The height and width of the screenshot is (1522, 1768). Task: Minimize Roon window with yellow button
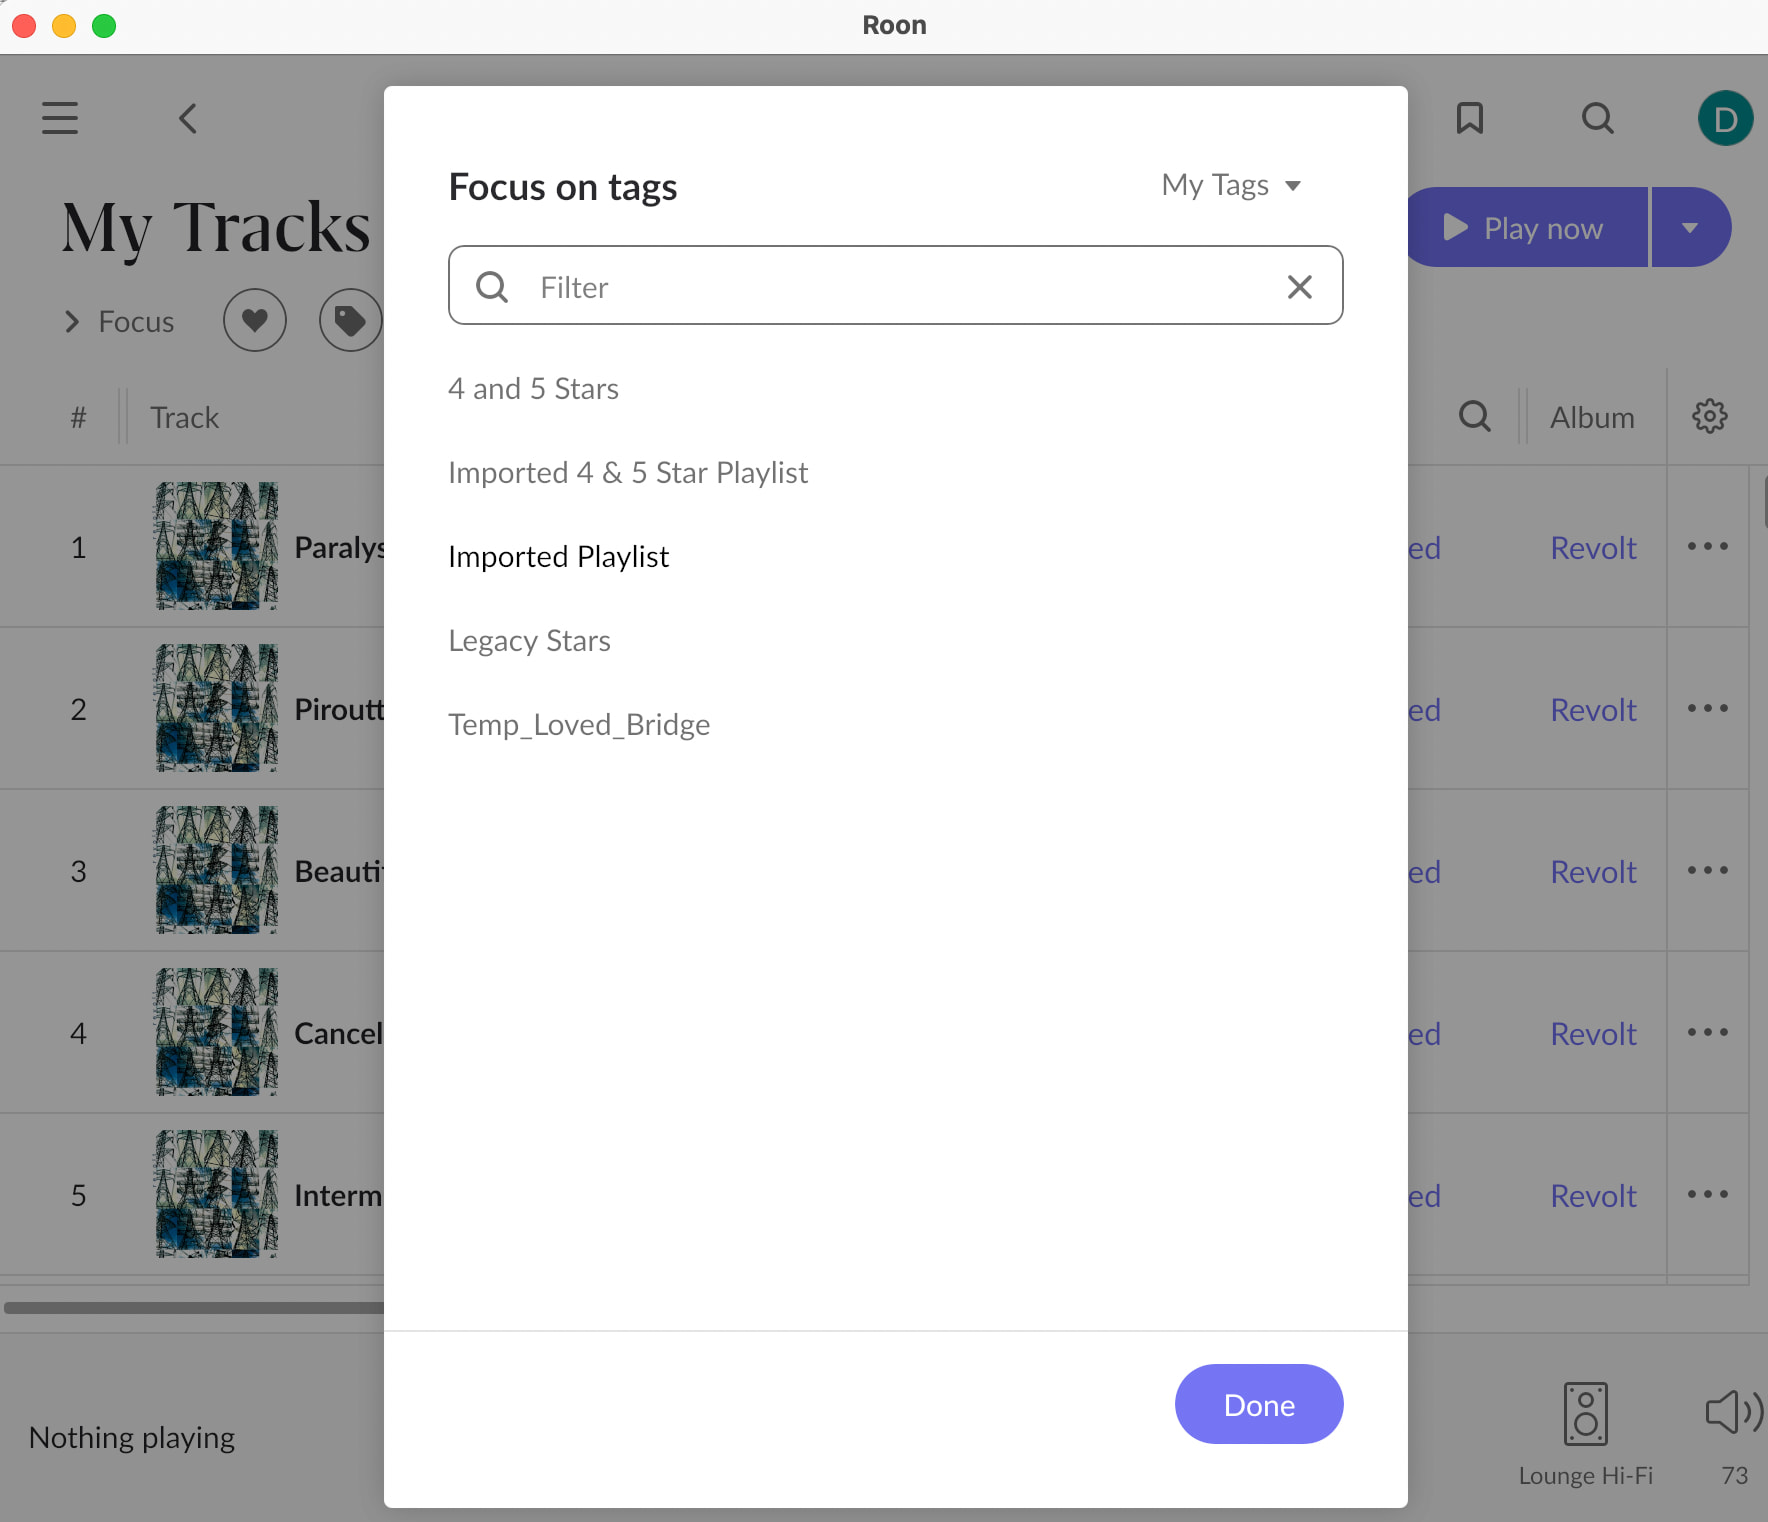(64, 25)
